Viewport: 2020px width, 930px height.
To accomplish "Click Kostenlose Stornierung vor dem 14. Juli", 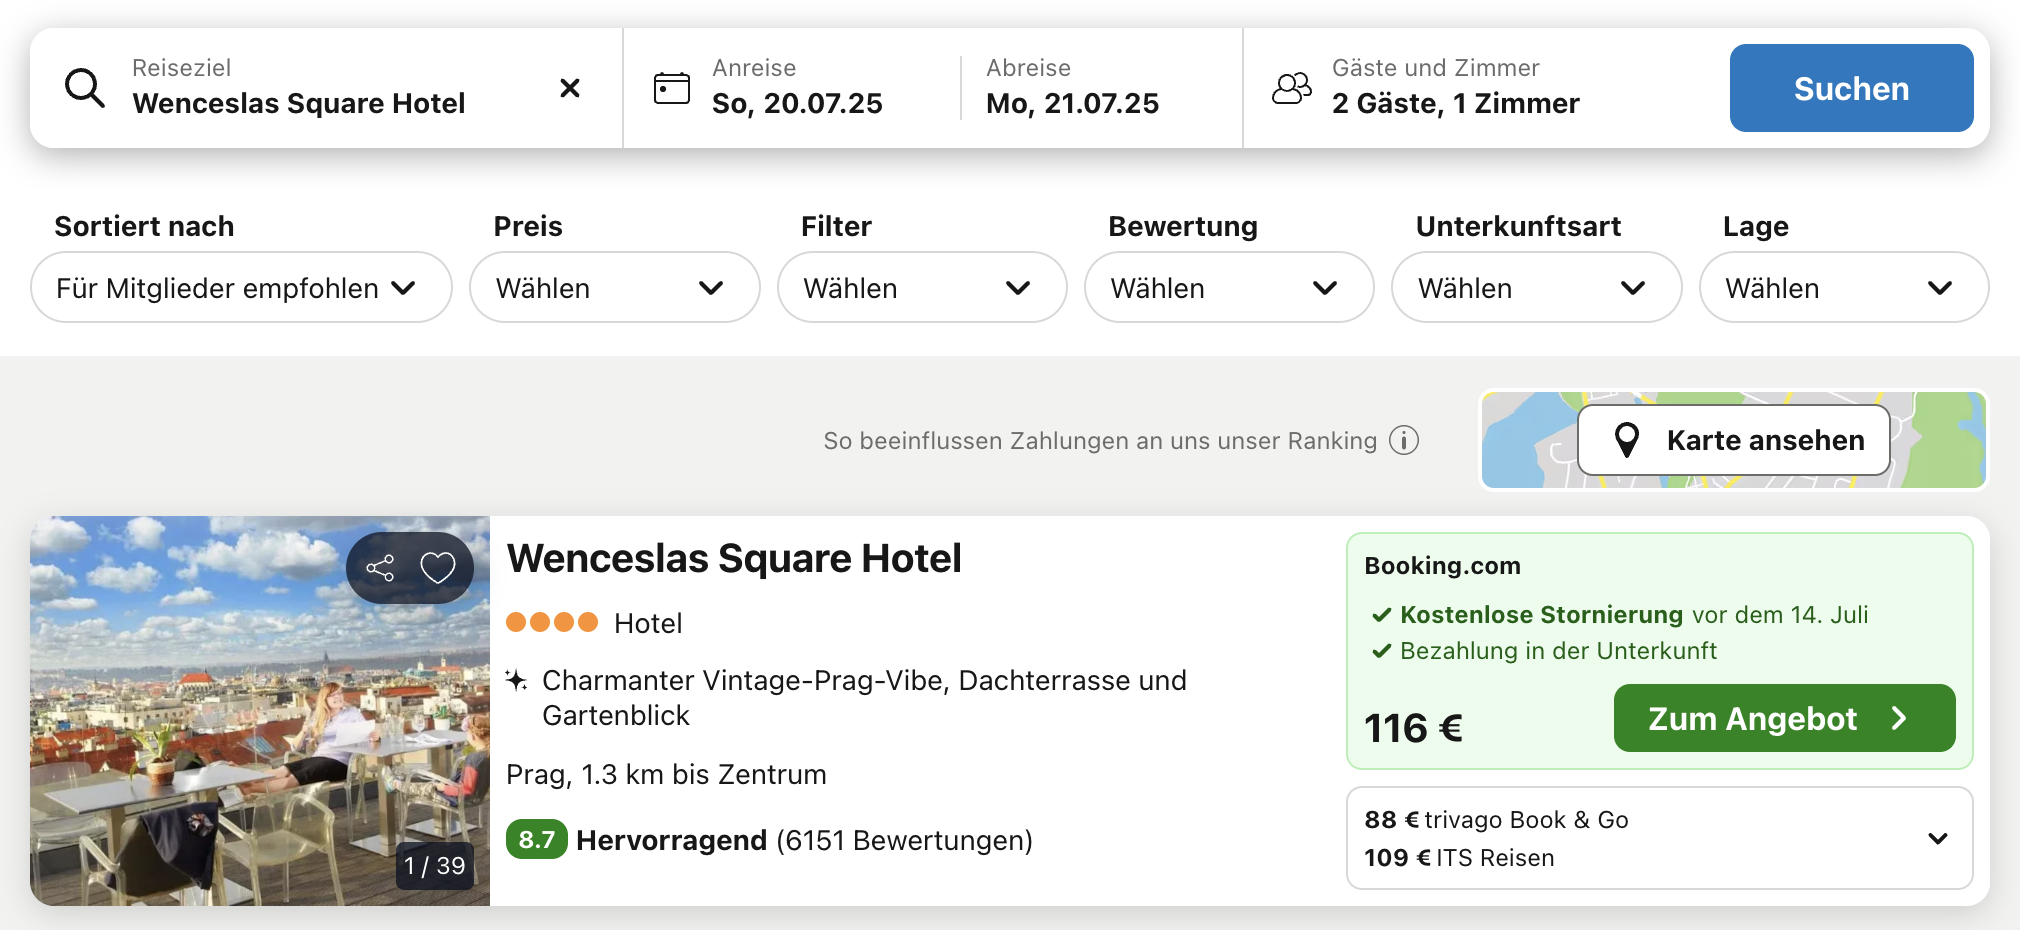I will (x=1634, y=614).
